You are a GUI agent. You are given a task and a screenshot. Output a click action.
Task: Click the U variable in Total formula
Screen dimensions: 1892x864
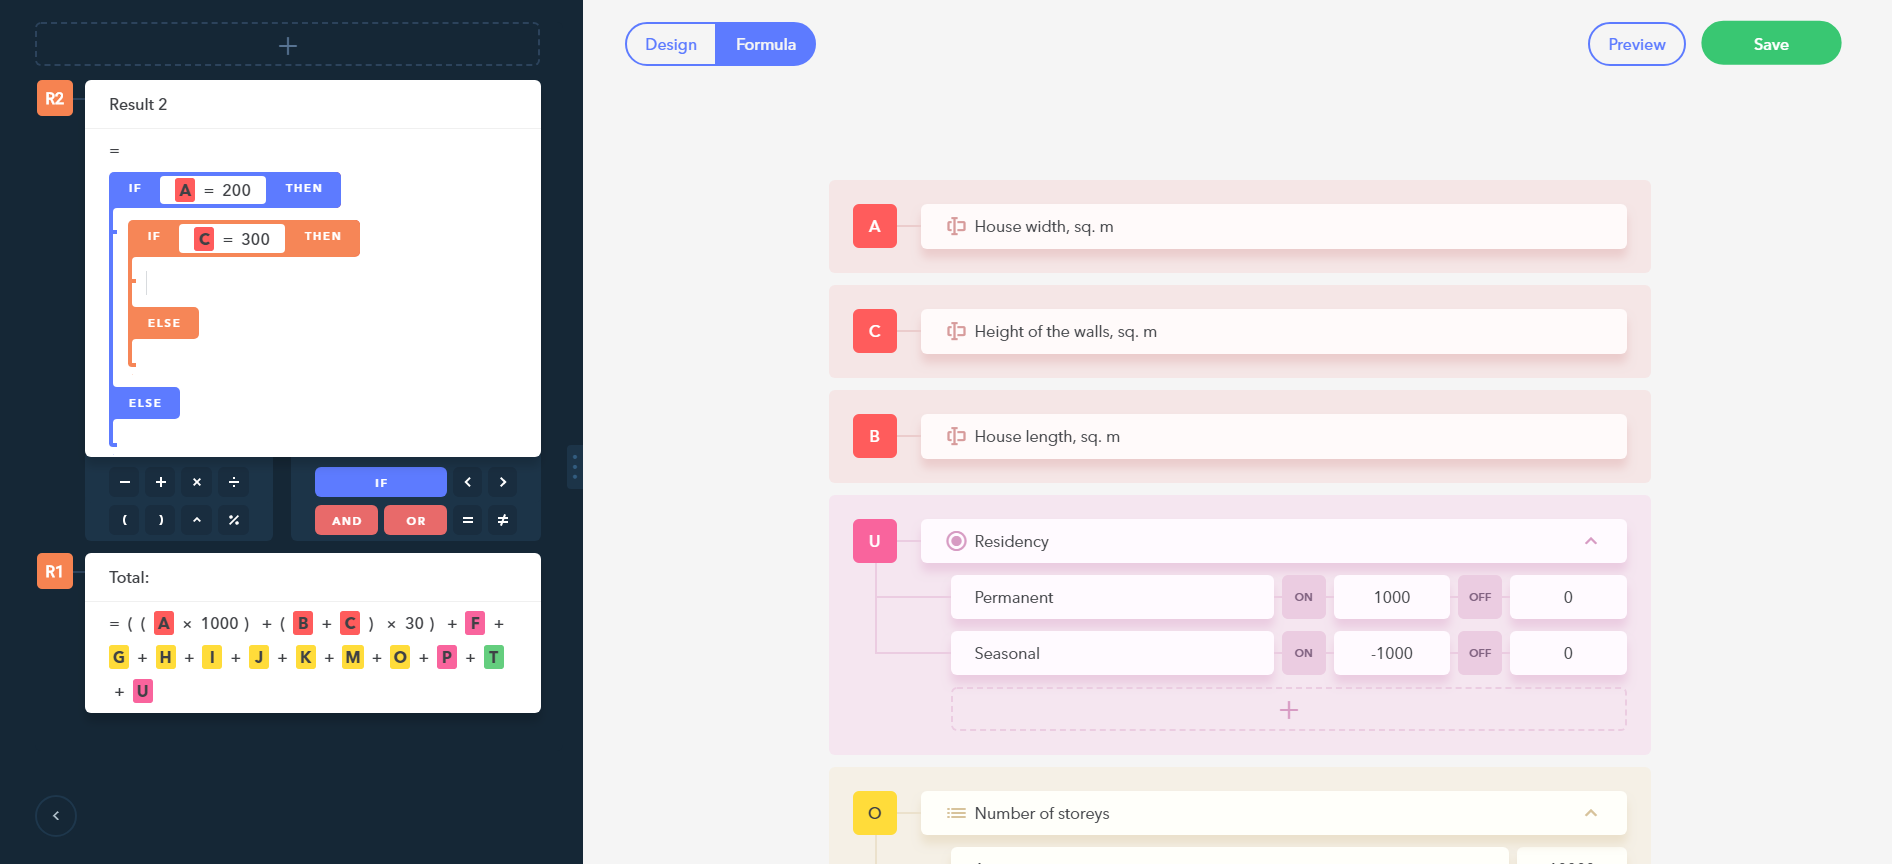pos(143,691)
